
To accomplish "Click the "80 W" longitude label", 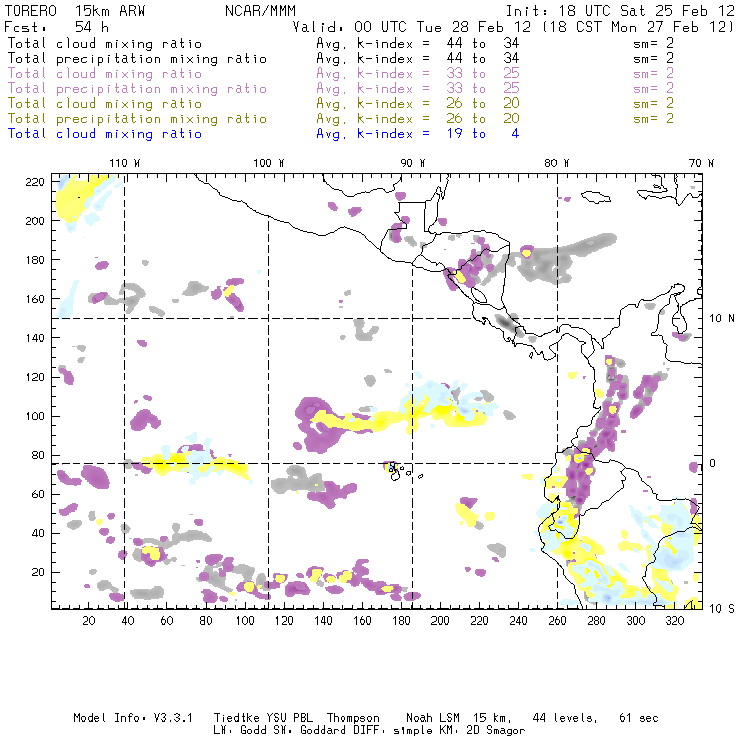I will pos(556,163).
